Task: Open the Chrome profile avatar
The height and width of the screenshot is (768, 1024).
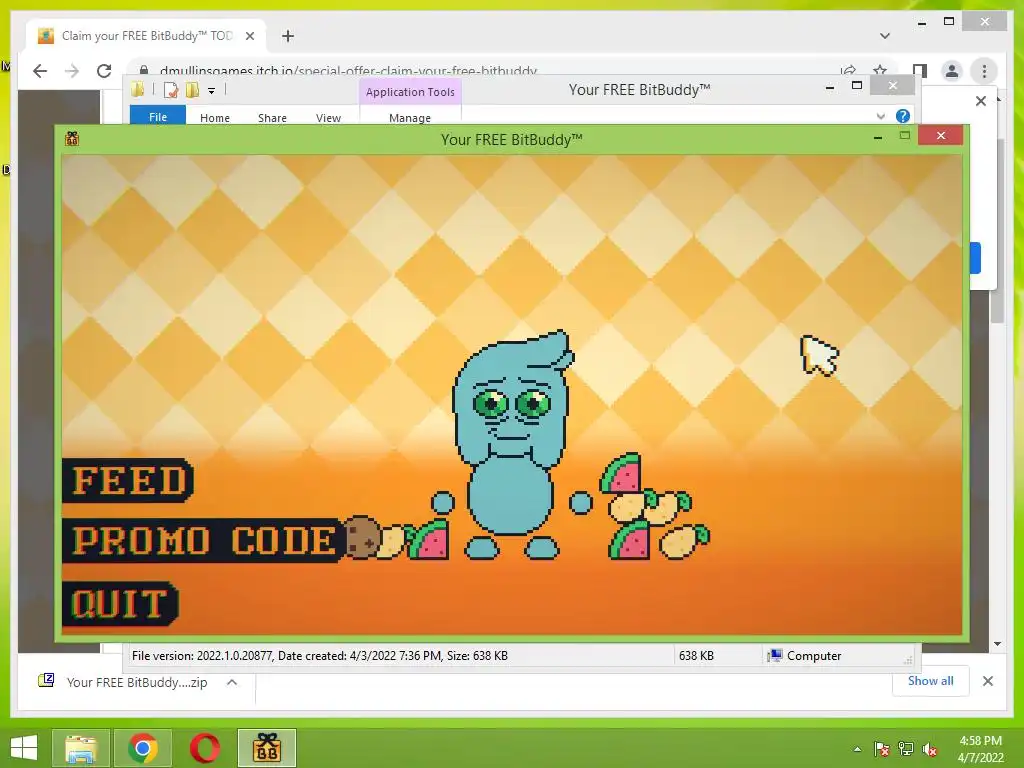Action: pyautogui.click(x=952, y=71)
